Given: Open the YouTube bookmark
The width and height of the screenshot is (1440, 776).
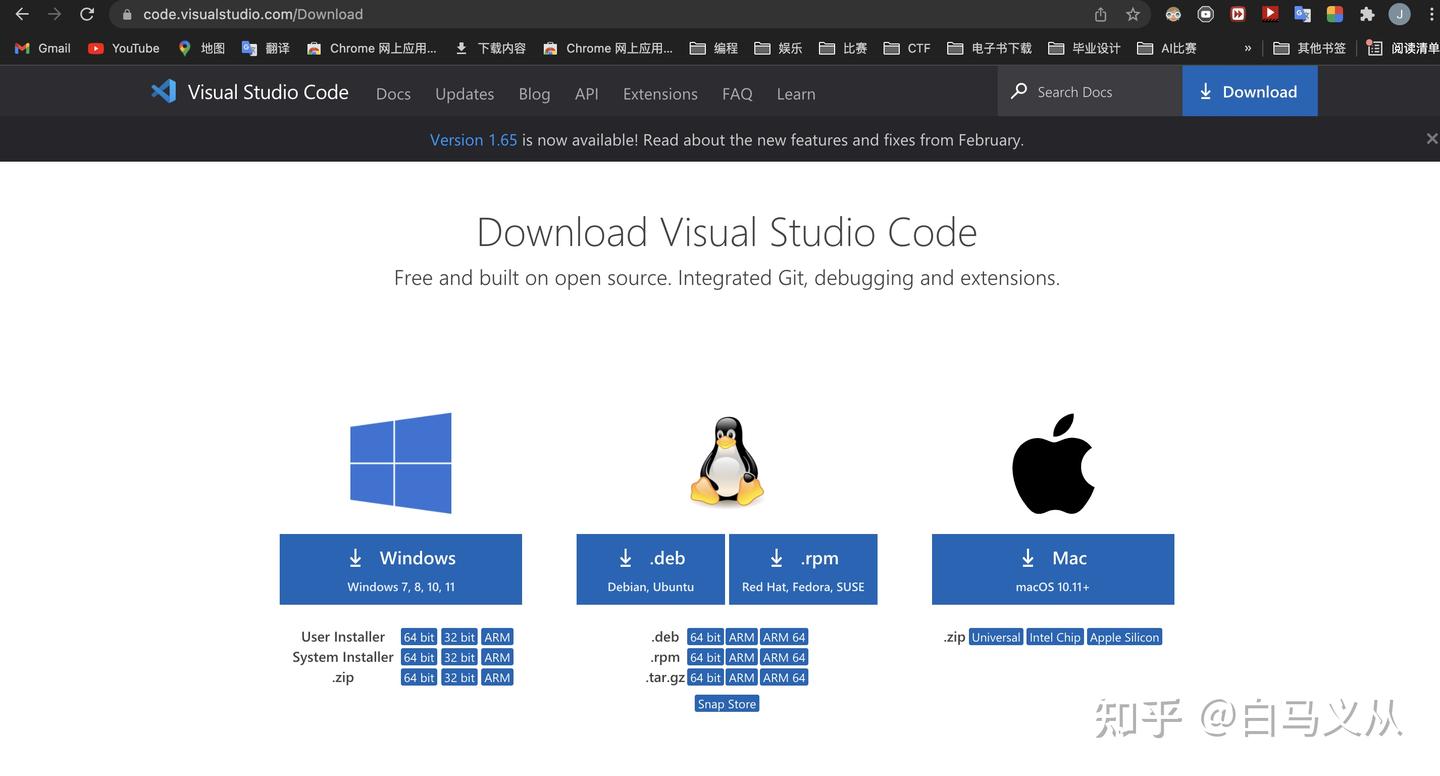Looking at the screenshot, I should [123, 47].
